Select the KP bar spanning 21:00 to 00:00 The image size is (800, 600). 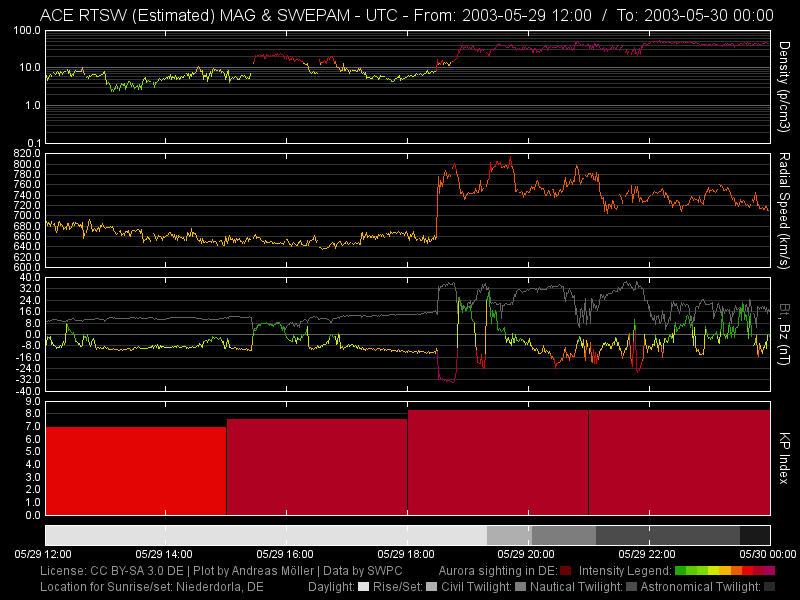[680, 462]
